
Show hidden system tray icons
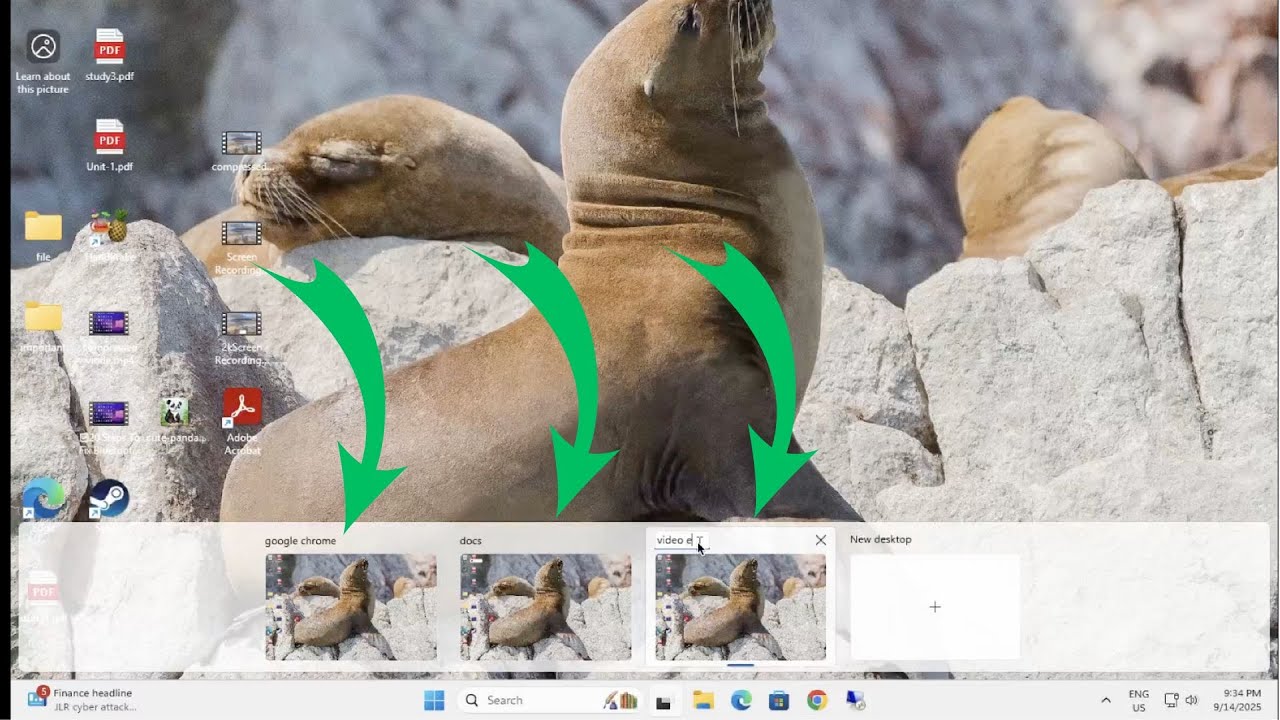point(1106,700)
